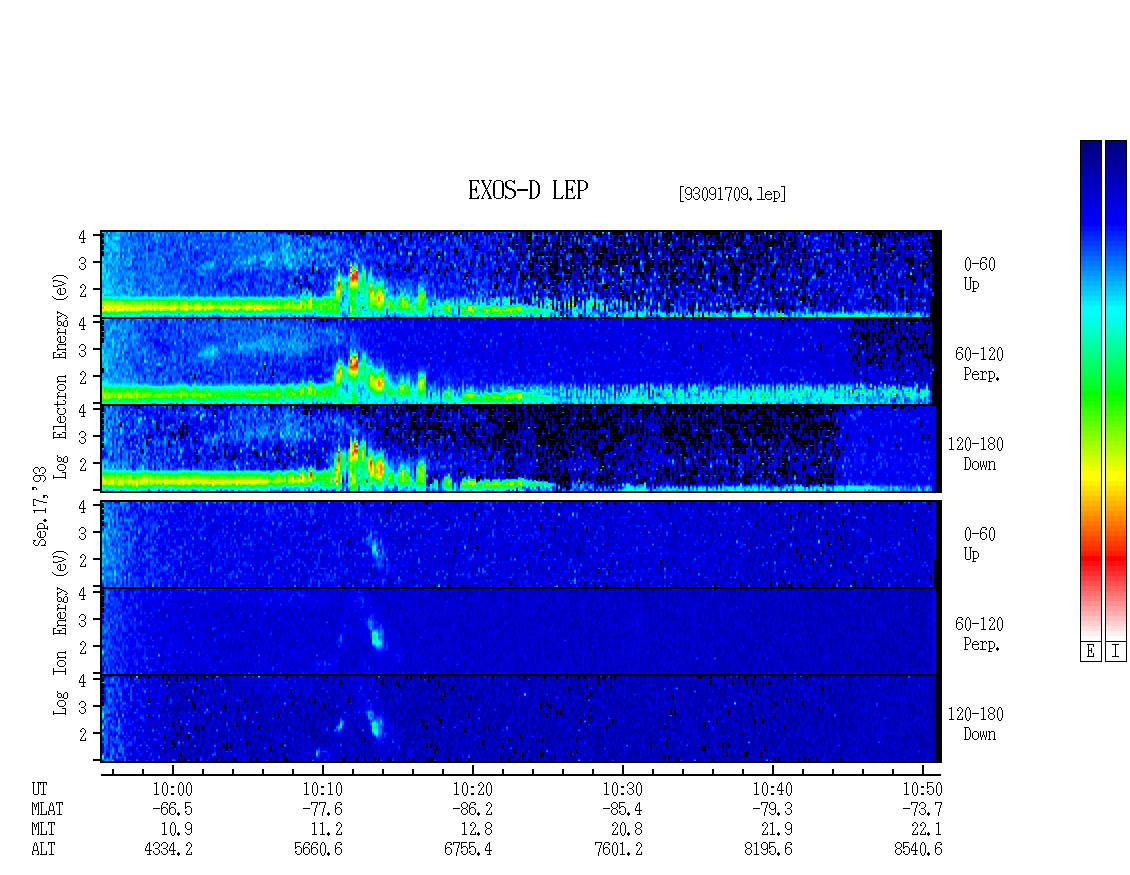Click the Log Electron Energy (eV) axis label
Screen dimensions: 1130x875
coord(60,376)
